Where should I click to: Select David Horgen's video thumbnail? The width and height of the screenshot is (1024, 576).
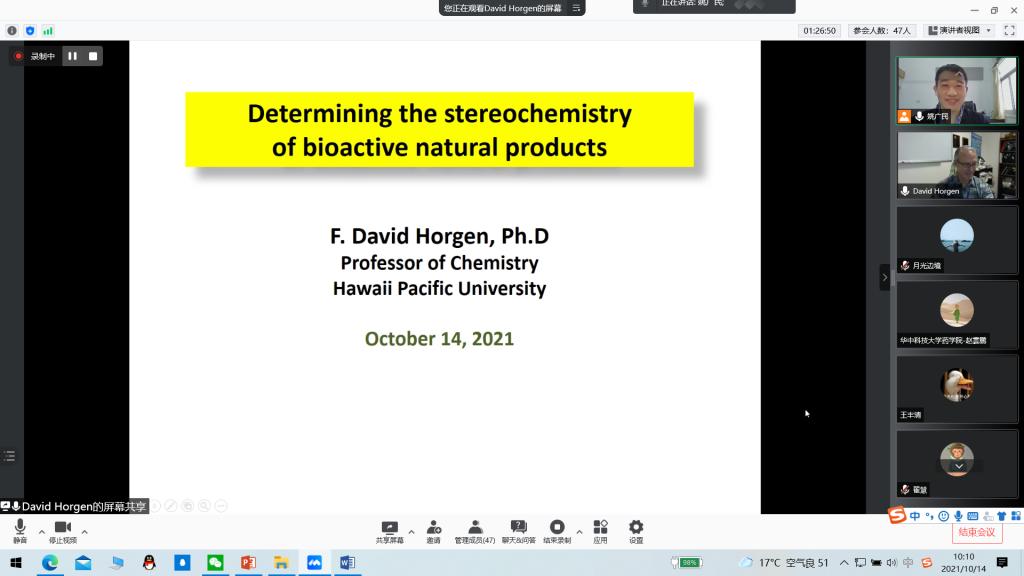(956, 165)
